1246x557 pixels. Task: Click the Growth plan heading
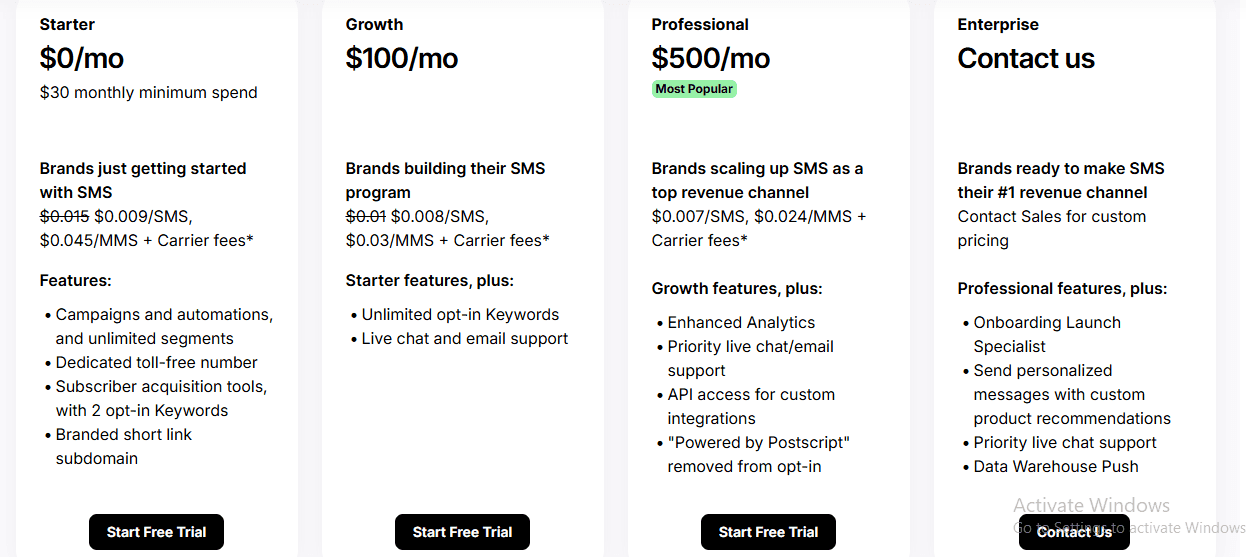[374, 24]
